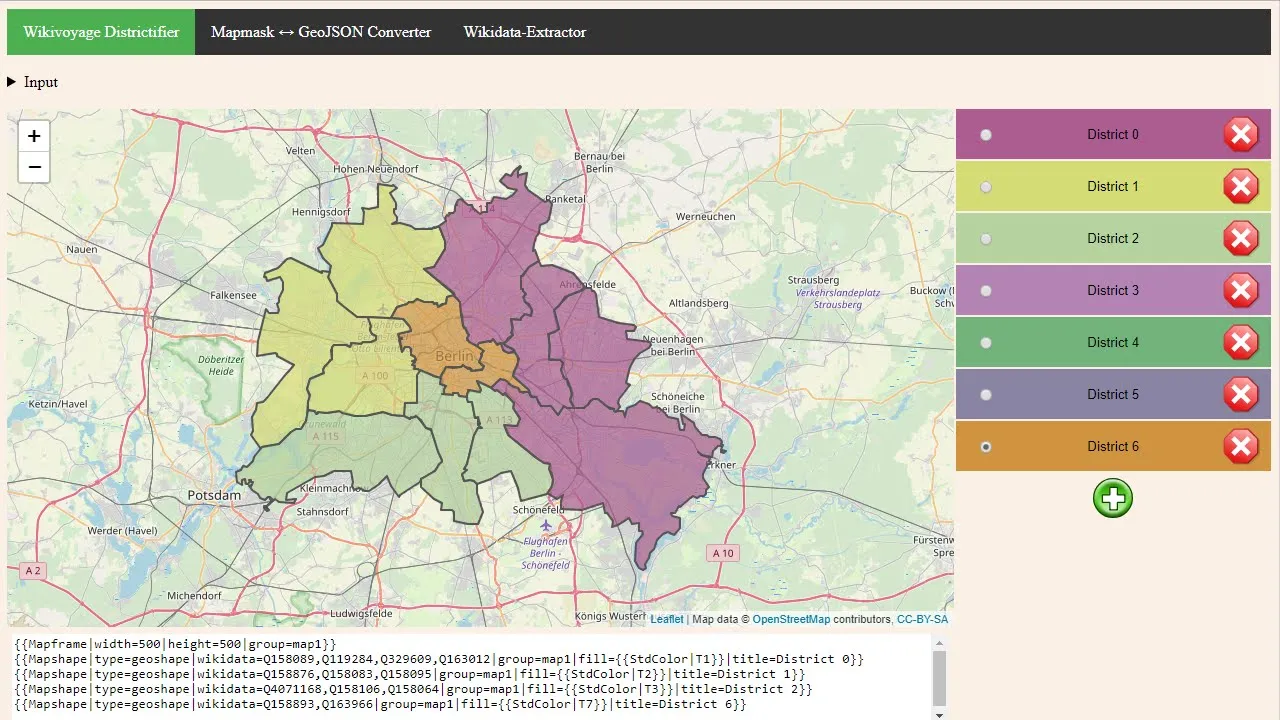Click the Königs Wusterhausen label
The width and height of the screenshot is (1280, 720).
coord(612,616)
